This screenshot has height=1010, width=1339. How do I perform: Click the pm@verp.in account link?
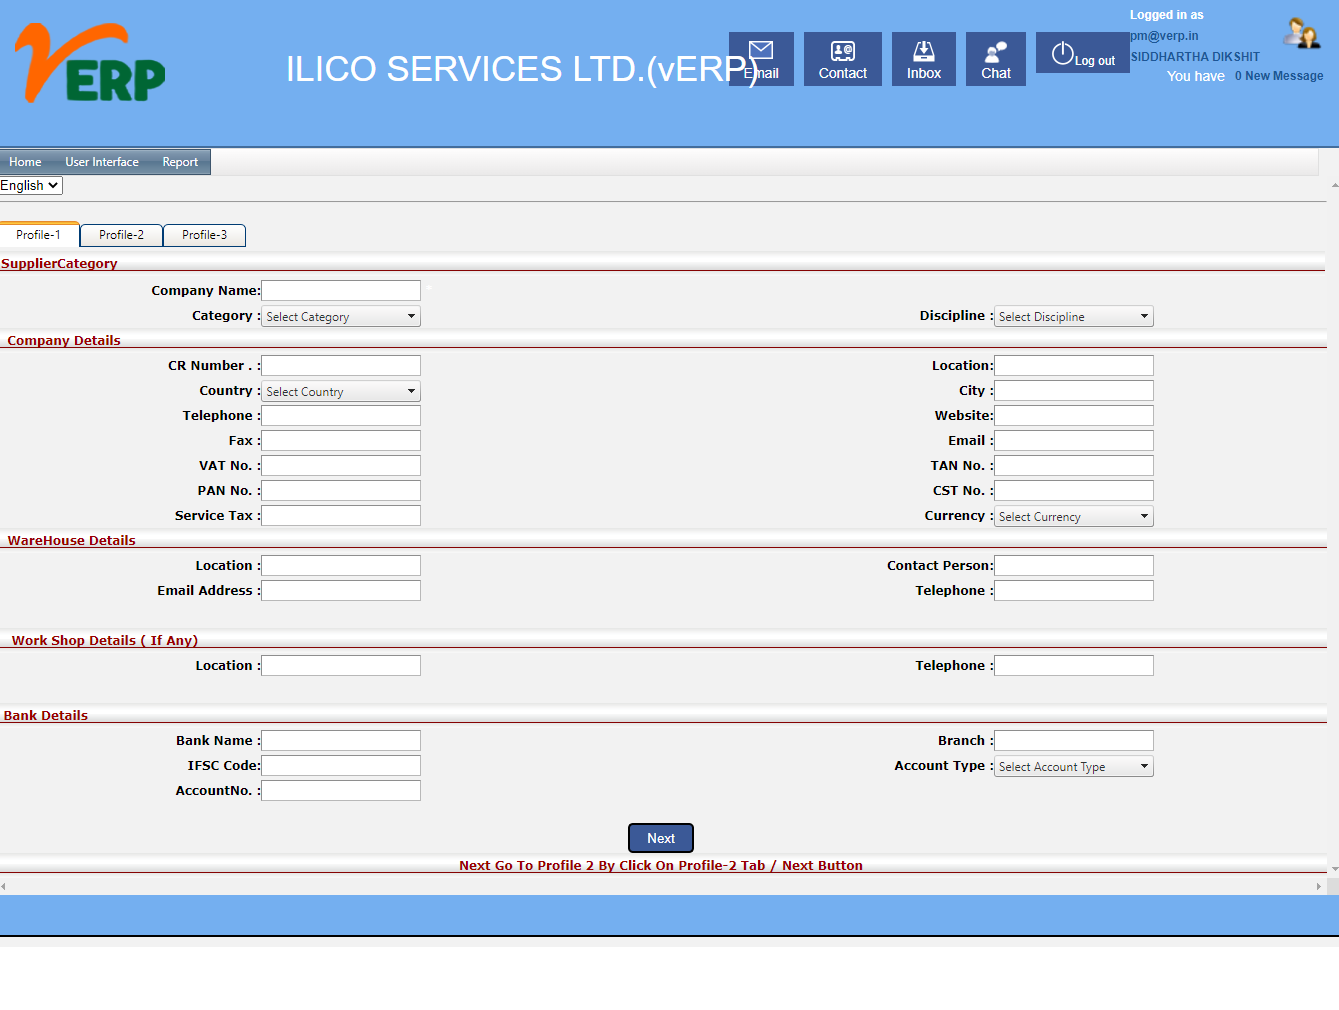(x=1164, y=36)
